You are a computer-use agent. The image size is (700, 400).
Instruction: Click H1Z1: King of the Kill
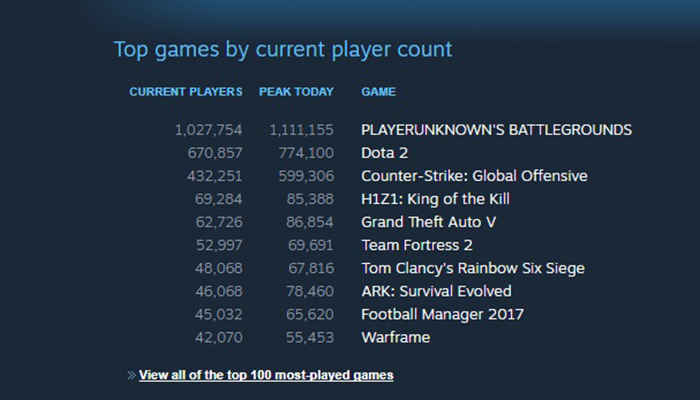[x=435, y=199]
